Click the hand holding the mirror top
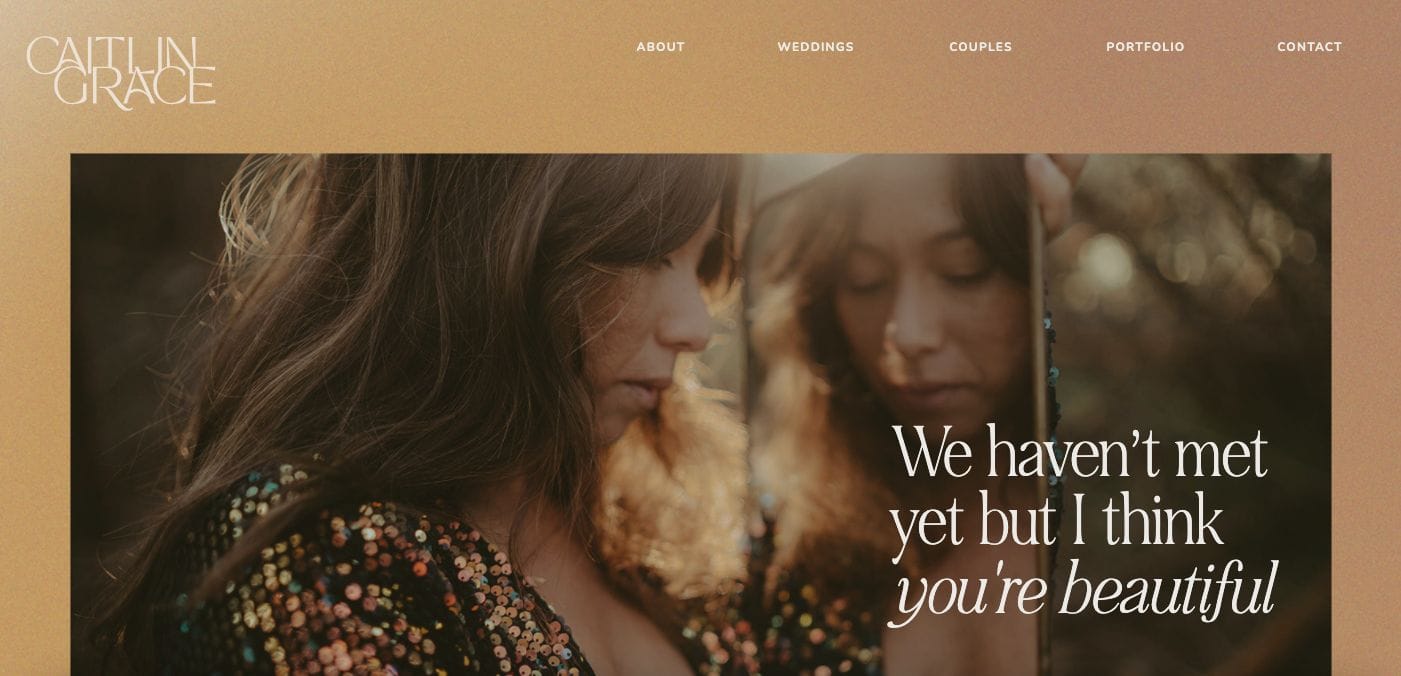This screenshot has width=1401, height=676. click(1055, 190)
